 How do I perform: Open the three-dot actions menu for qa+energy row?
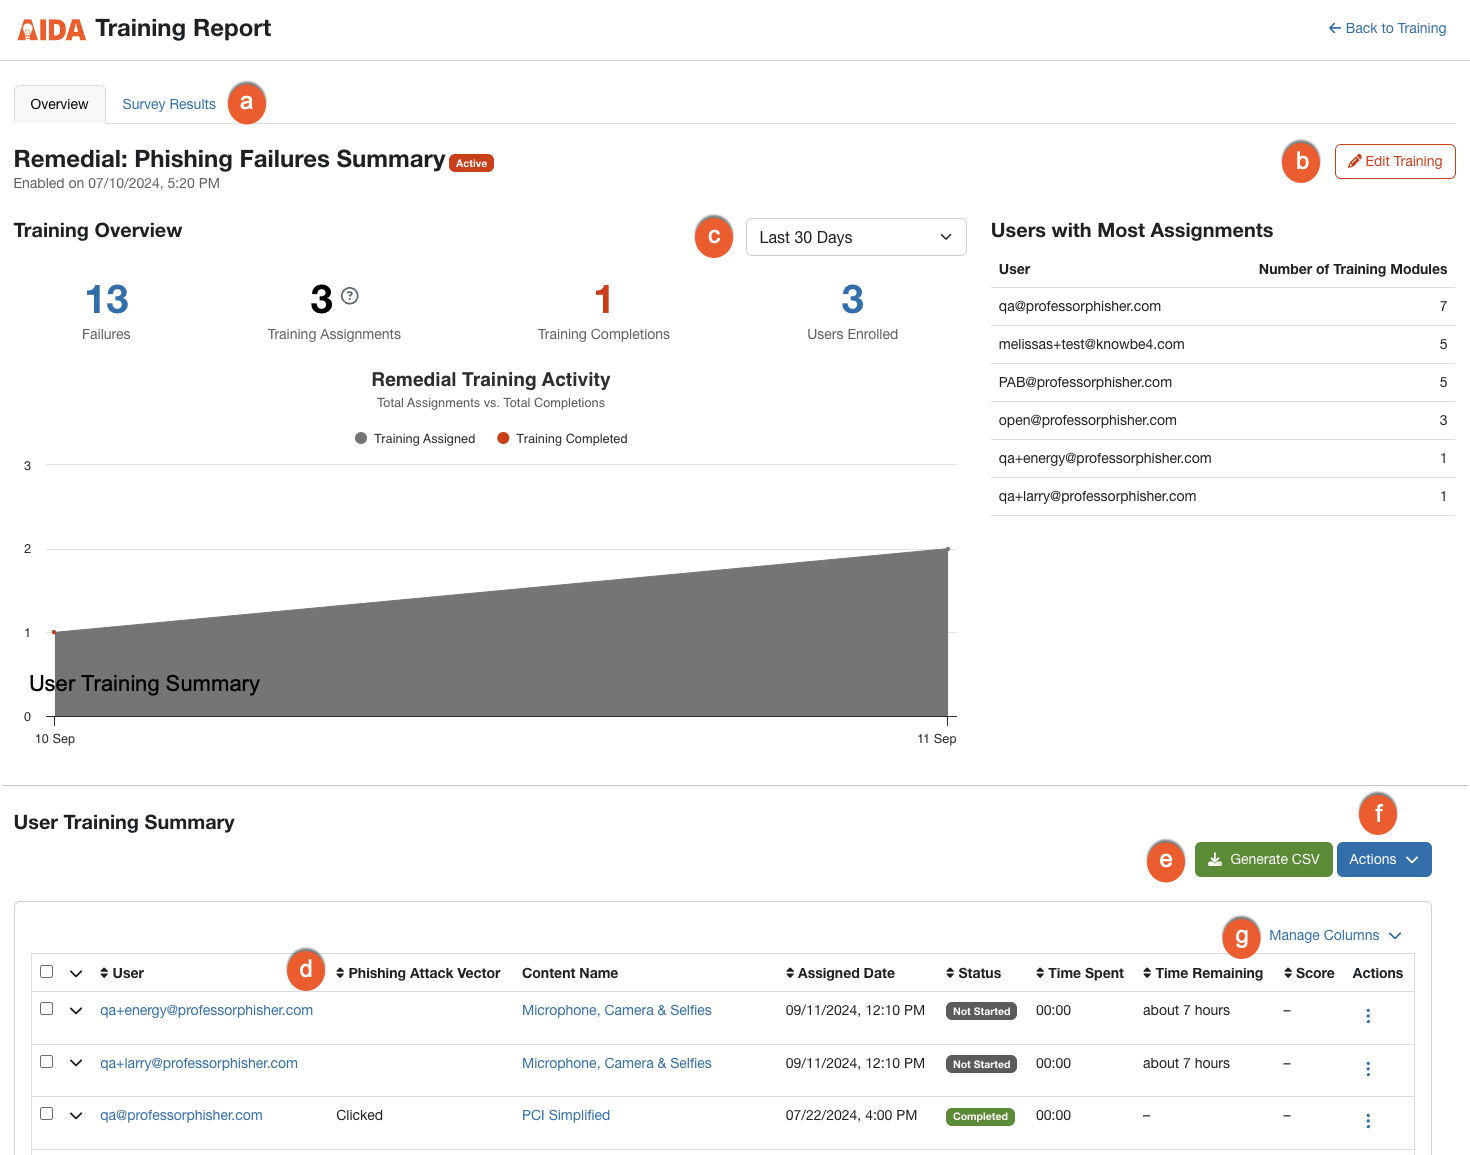[x=1368, y=1015]
